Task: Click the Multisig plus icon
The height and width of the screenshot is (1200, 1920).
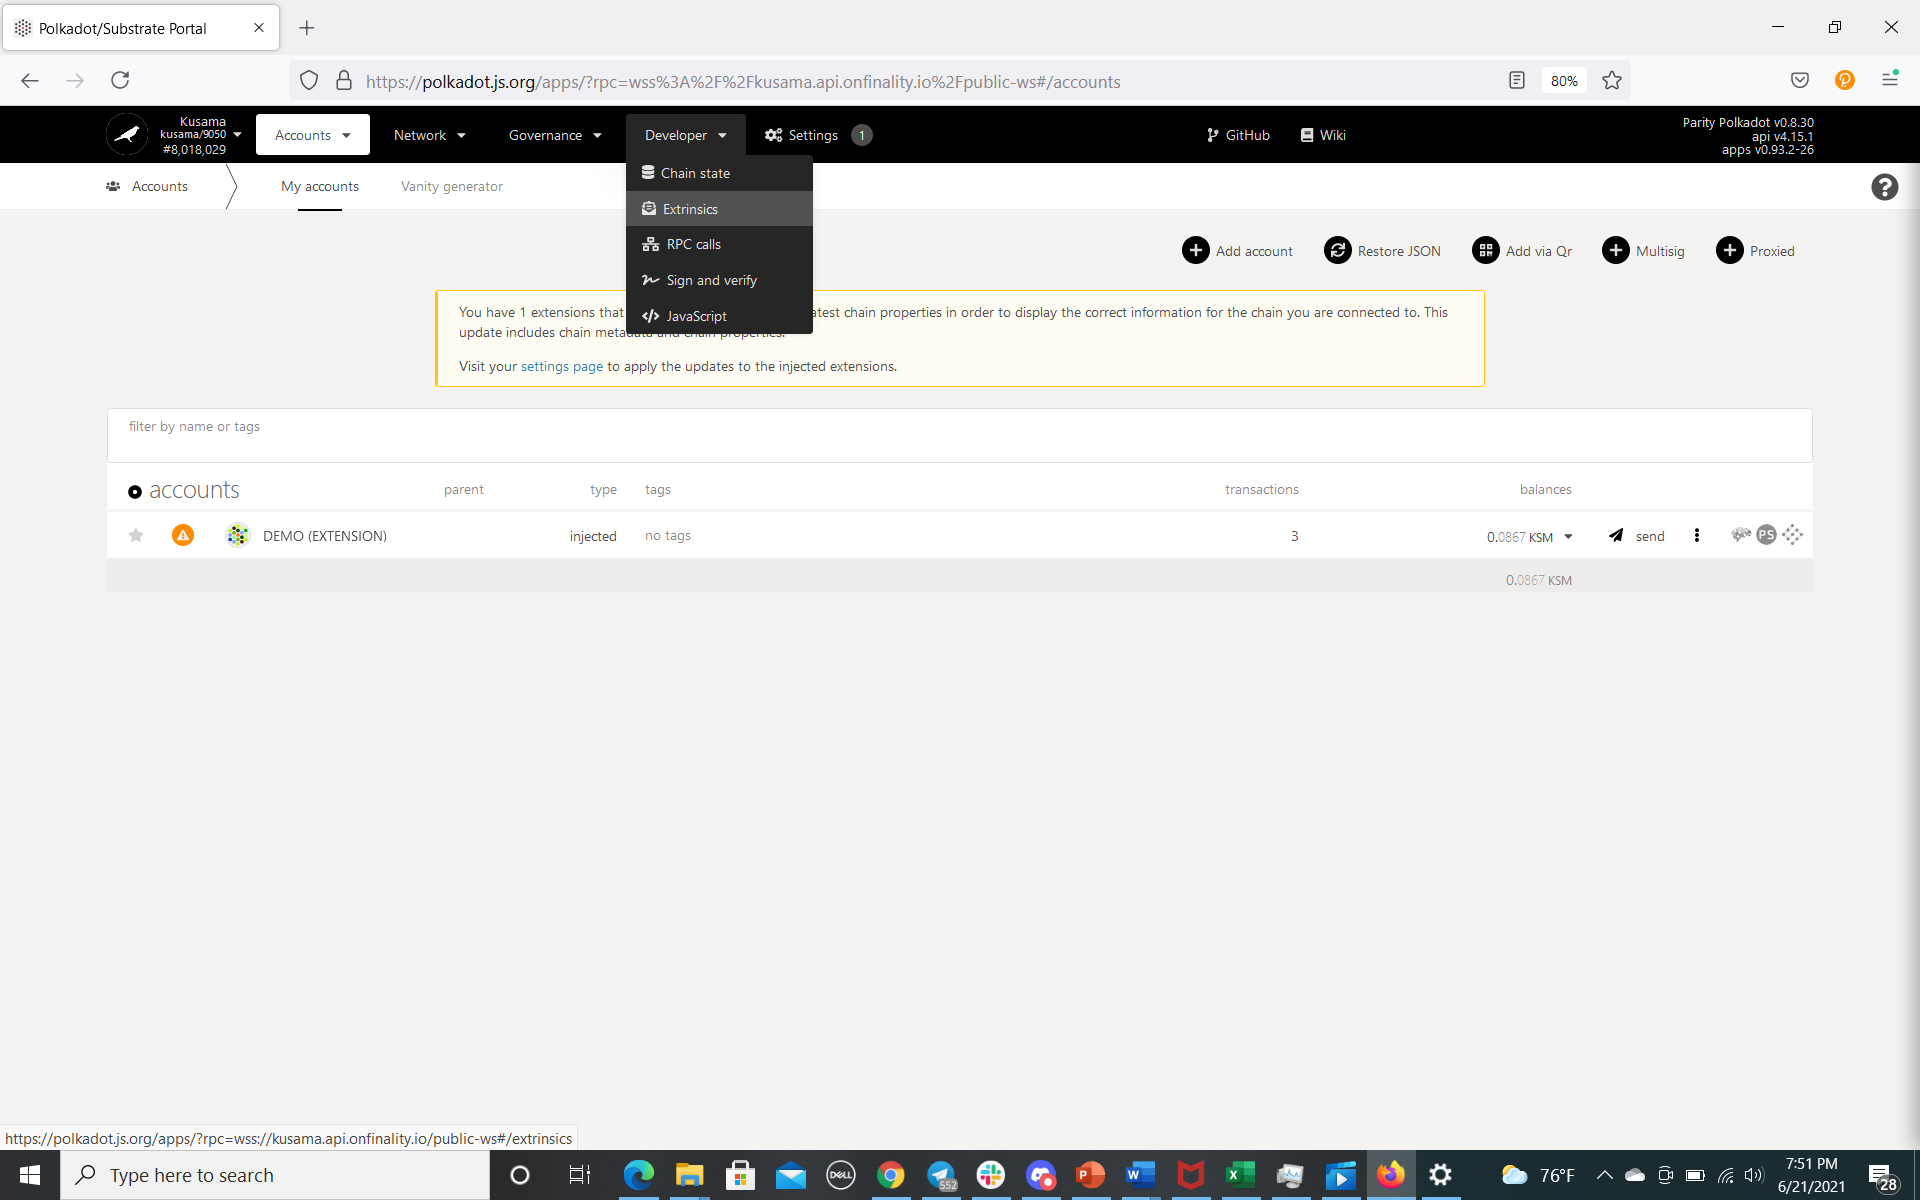Action: (x=1615, y=251)
